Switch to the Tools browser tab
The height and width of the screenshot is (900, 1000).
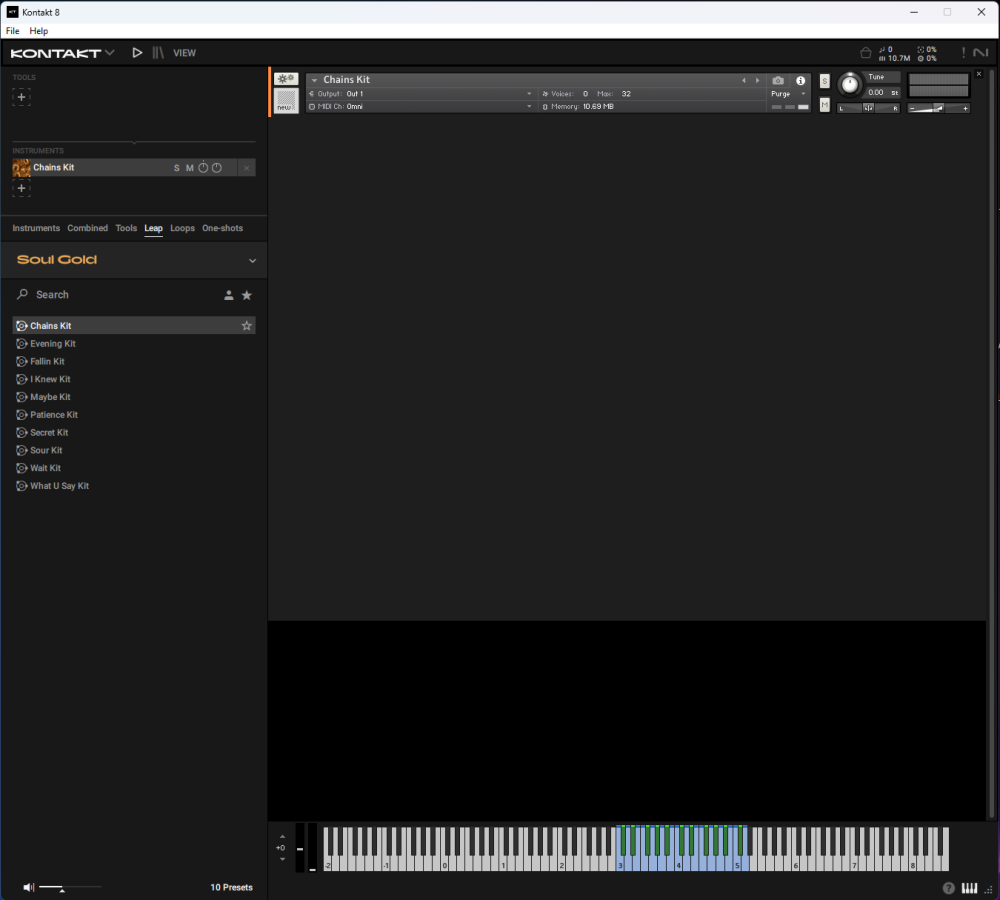click(126, 228)
